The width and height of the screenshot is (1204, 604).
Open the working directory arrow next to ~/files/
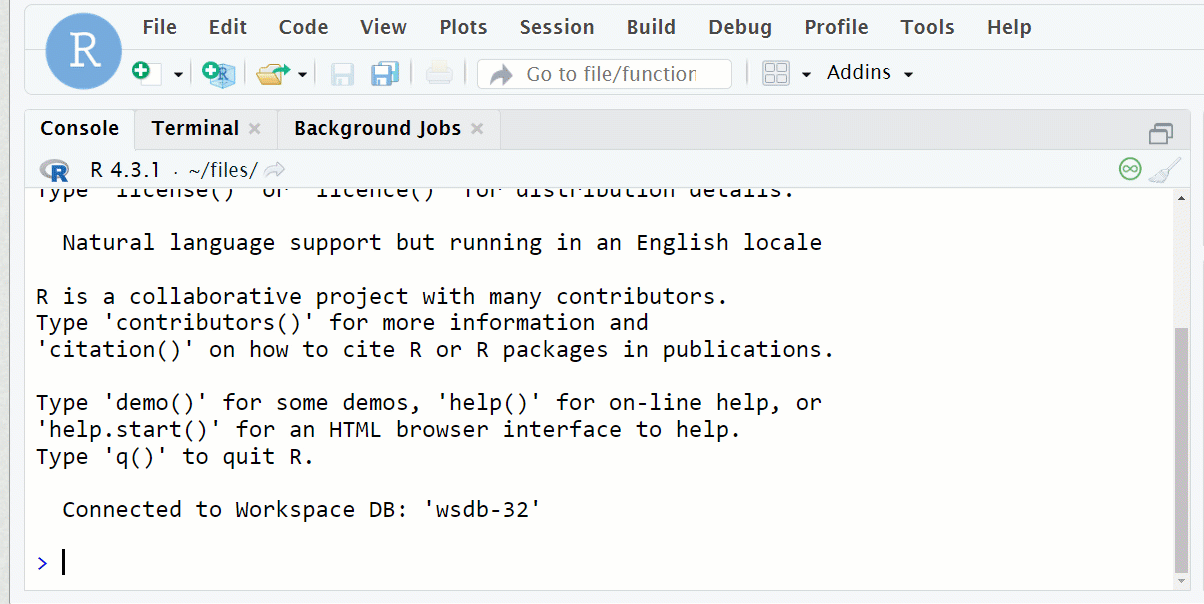275,169
